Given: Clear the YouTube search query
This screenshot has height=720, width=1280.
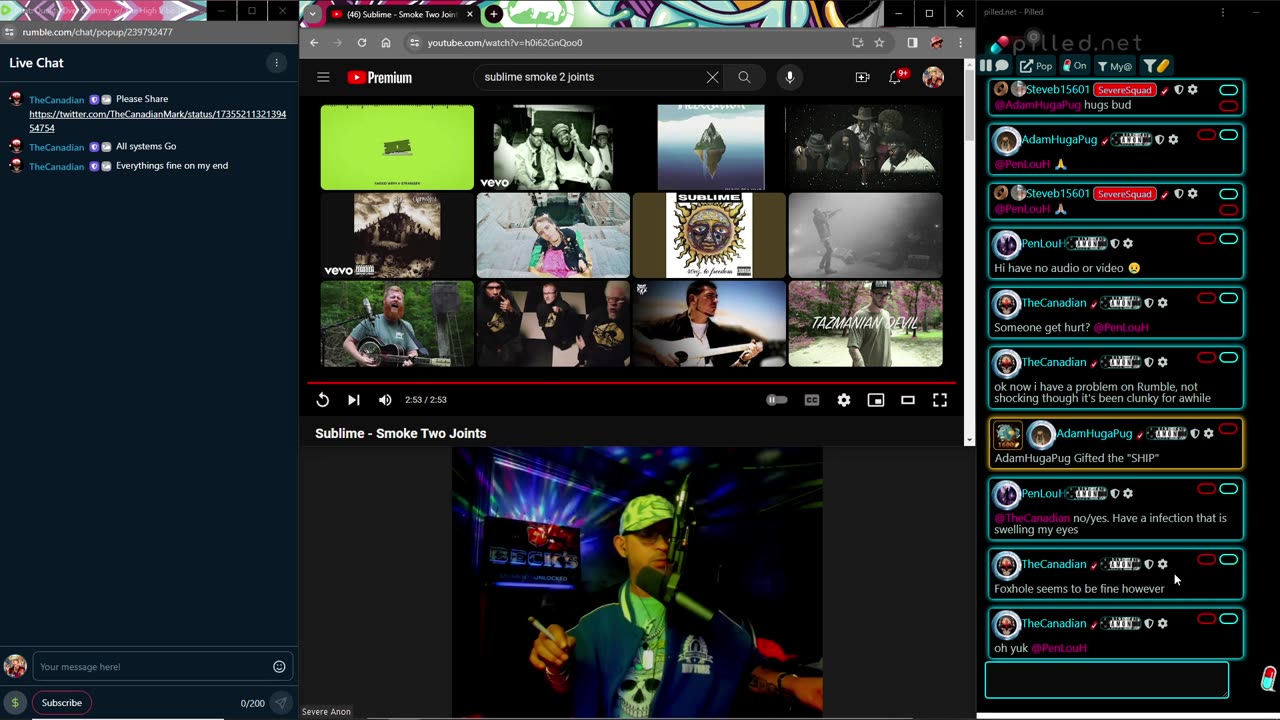Looking at the screenshot, I should click(x=712, y=77).
